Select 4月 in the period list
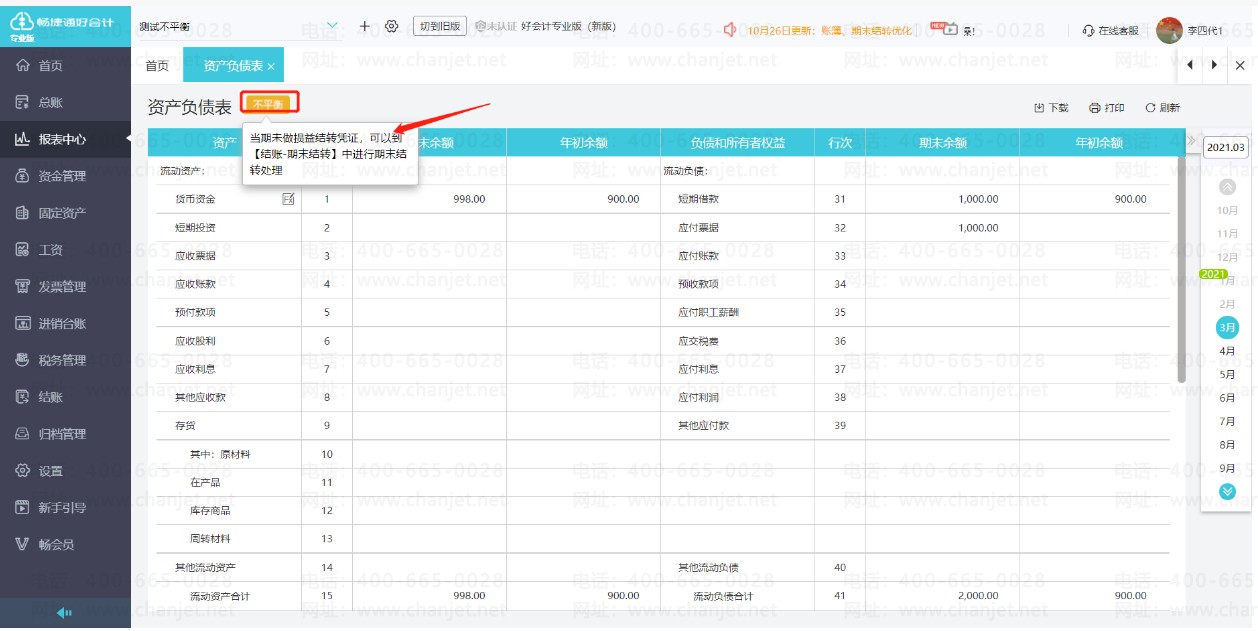This screenshot has height=631, width=1258. (x=1227, y=351)
